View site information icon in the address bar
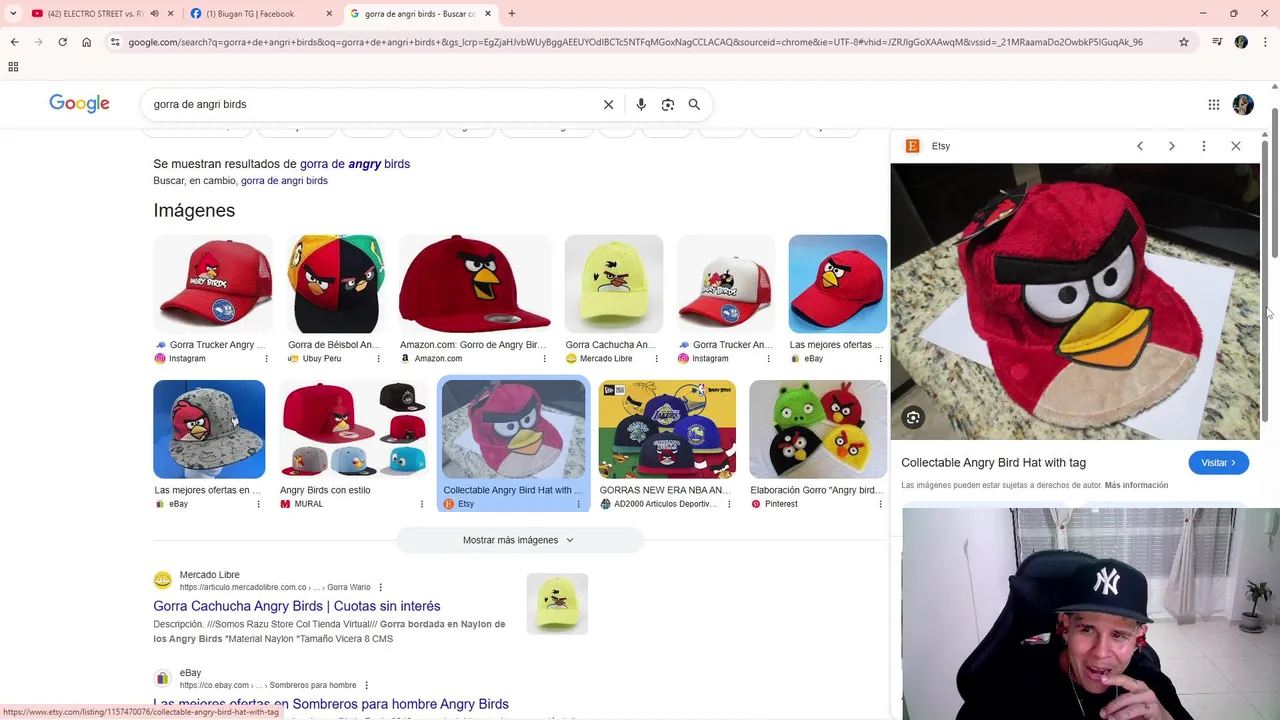The width and height of the screenshot is (1280, 720). [x=115, y=42]
